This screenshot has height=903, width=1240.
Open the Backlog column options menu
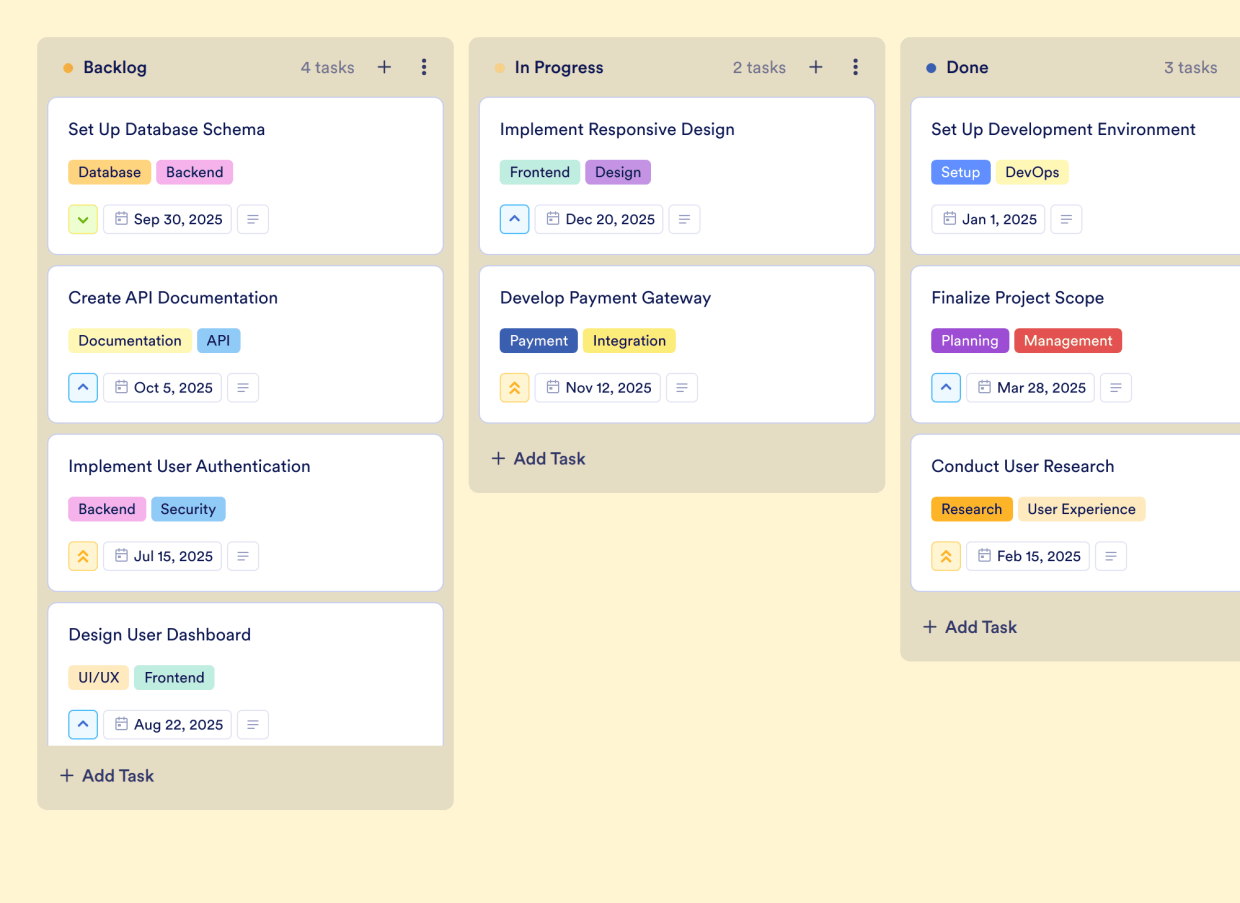coord(424,67)
